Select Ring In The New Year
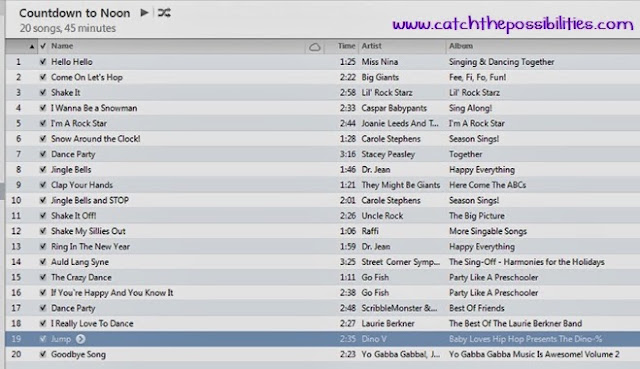This screenshot has height=369, width=640. pos(90,247)
